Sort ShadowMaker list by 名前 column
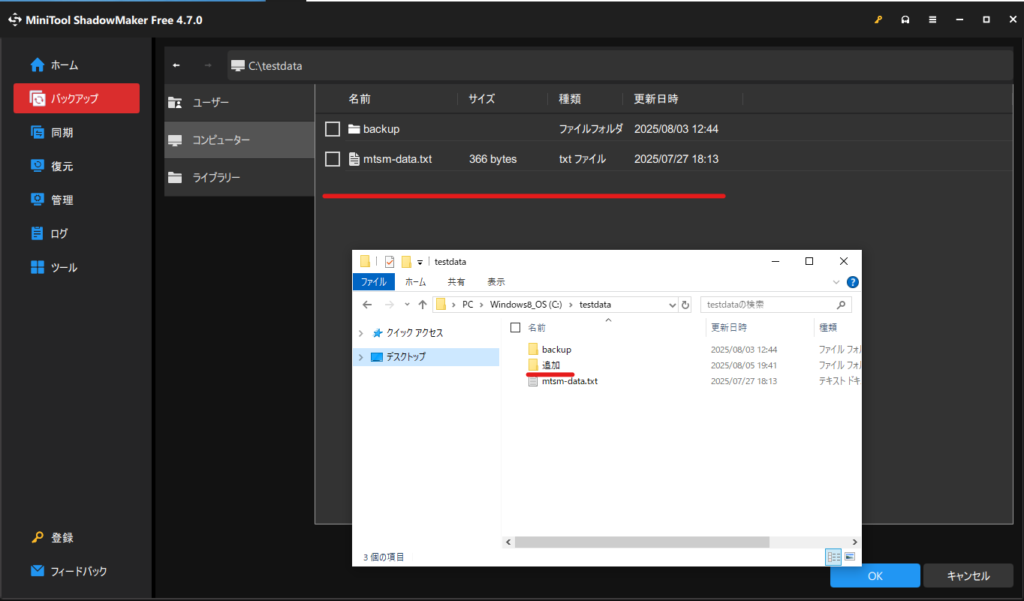Image resolution: width=1024 pixels, height=601 pixels. (359, 99)
